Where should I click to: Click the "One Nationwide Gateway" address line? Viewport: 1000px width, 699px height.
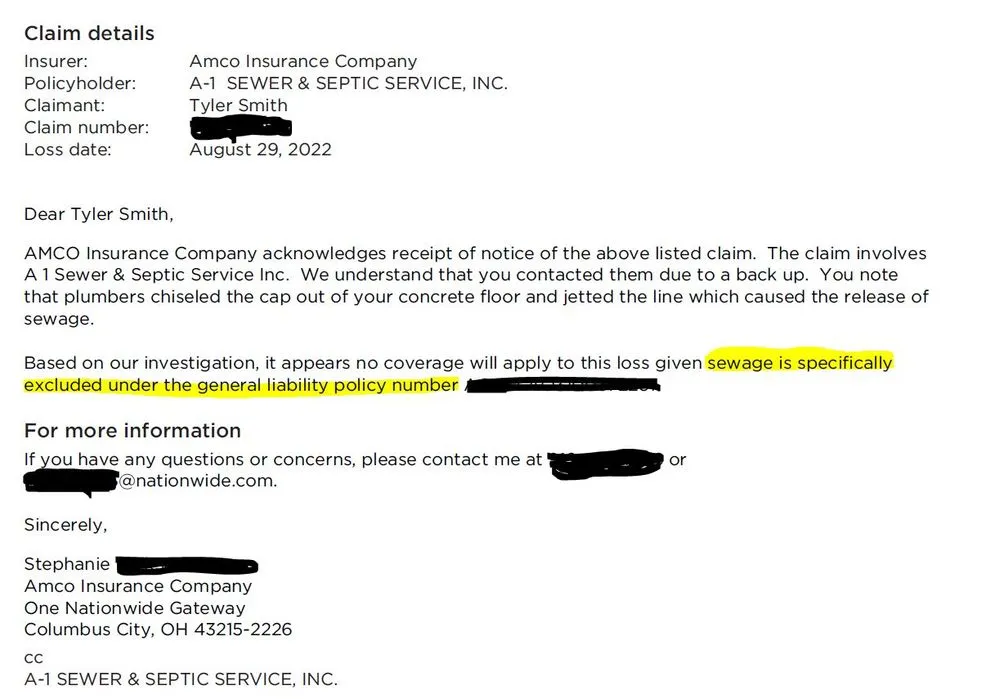(134, 608)
